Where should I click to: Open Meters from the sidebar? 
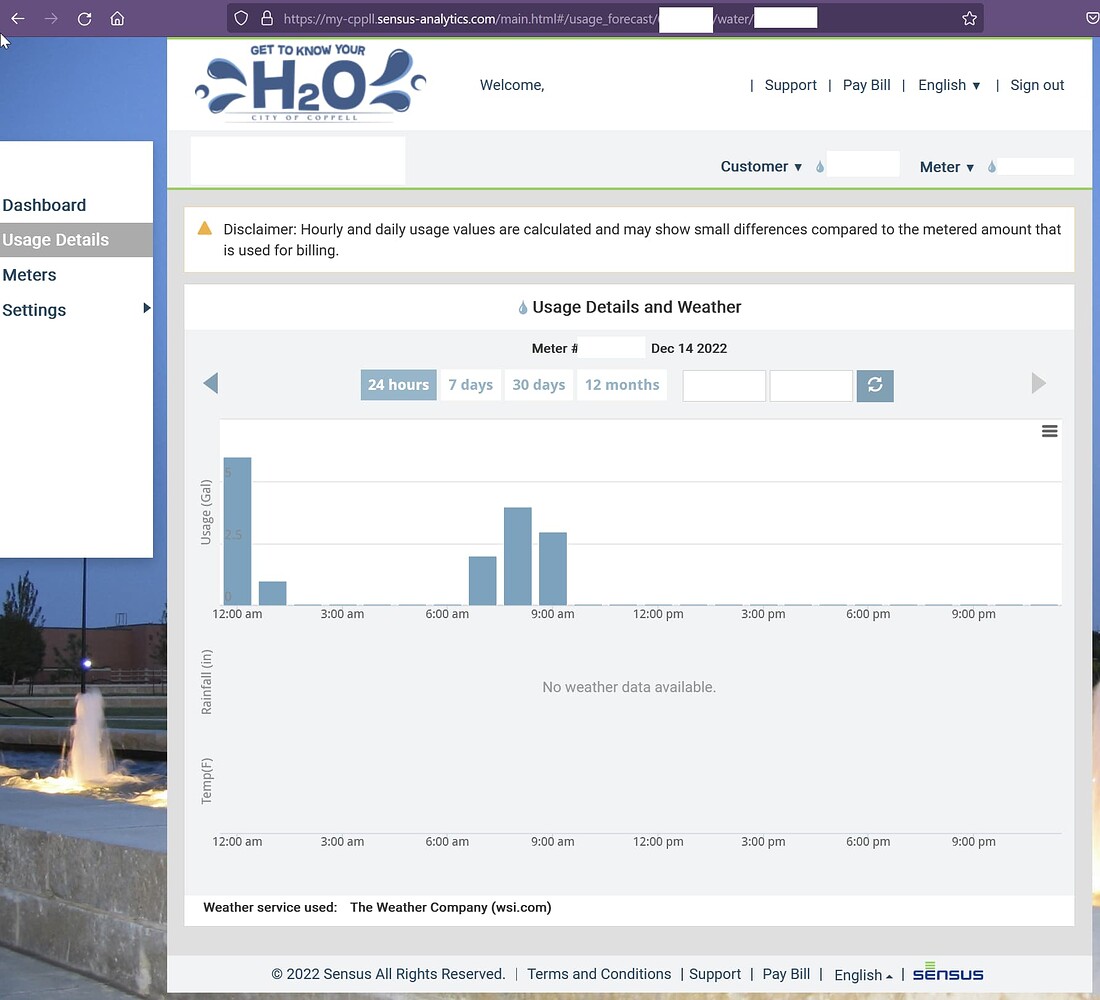[29, 275]
